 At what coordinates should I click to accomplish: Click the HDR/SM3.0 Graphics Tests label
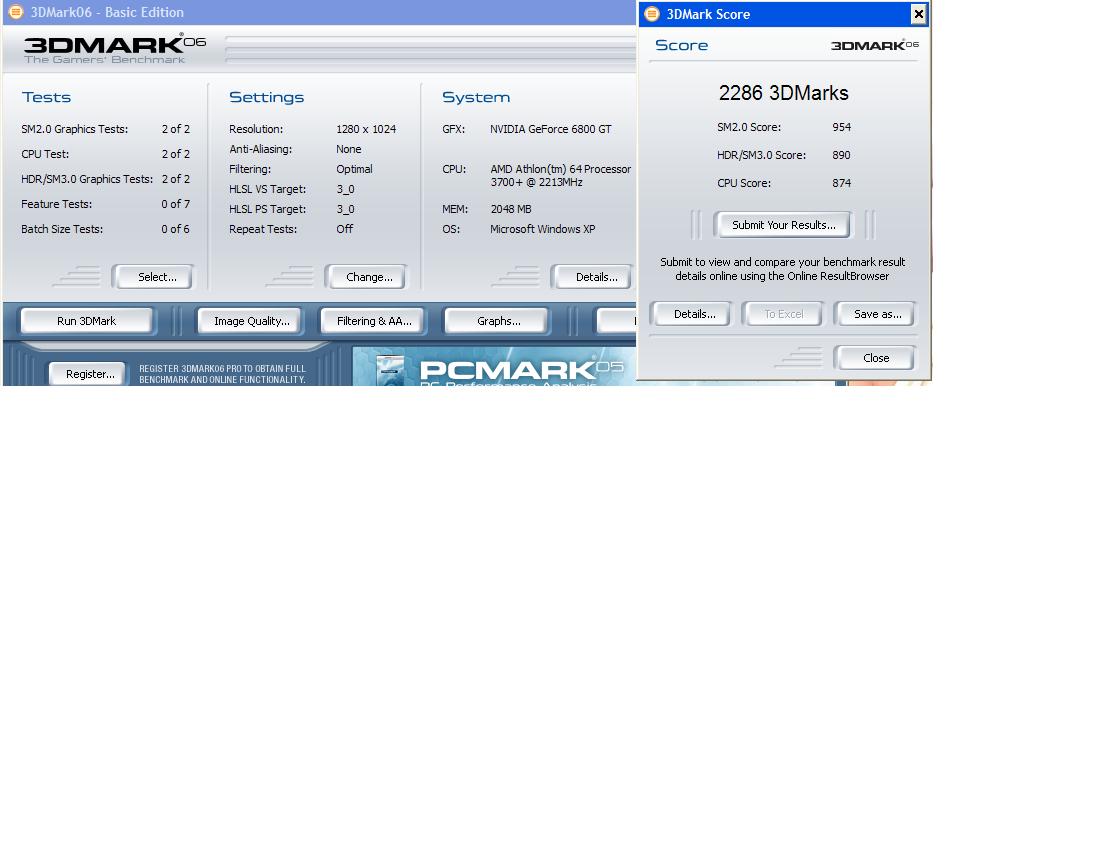coord(87,179)
